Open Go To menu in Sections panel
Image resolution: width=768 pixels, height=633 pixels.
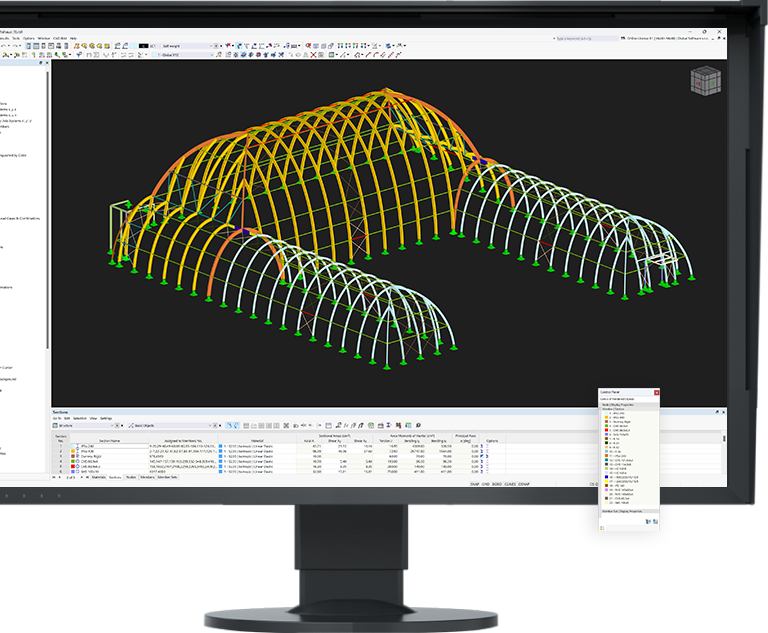[57, 418]
